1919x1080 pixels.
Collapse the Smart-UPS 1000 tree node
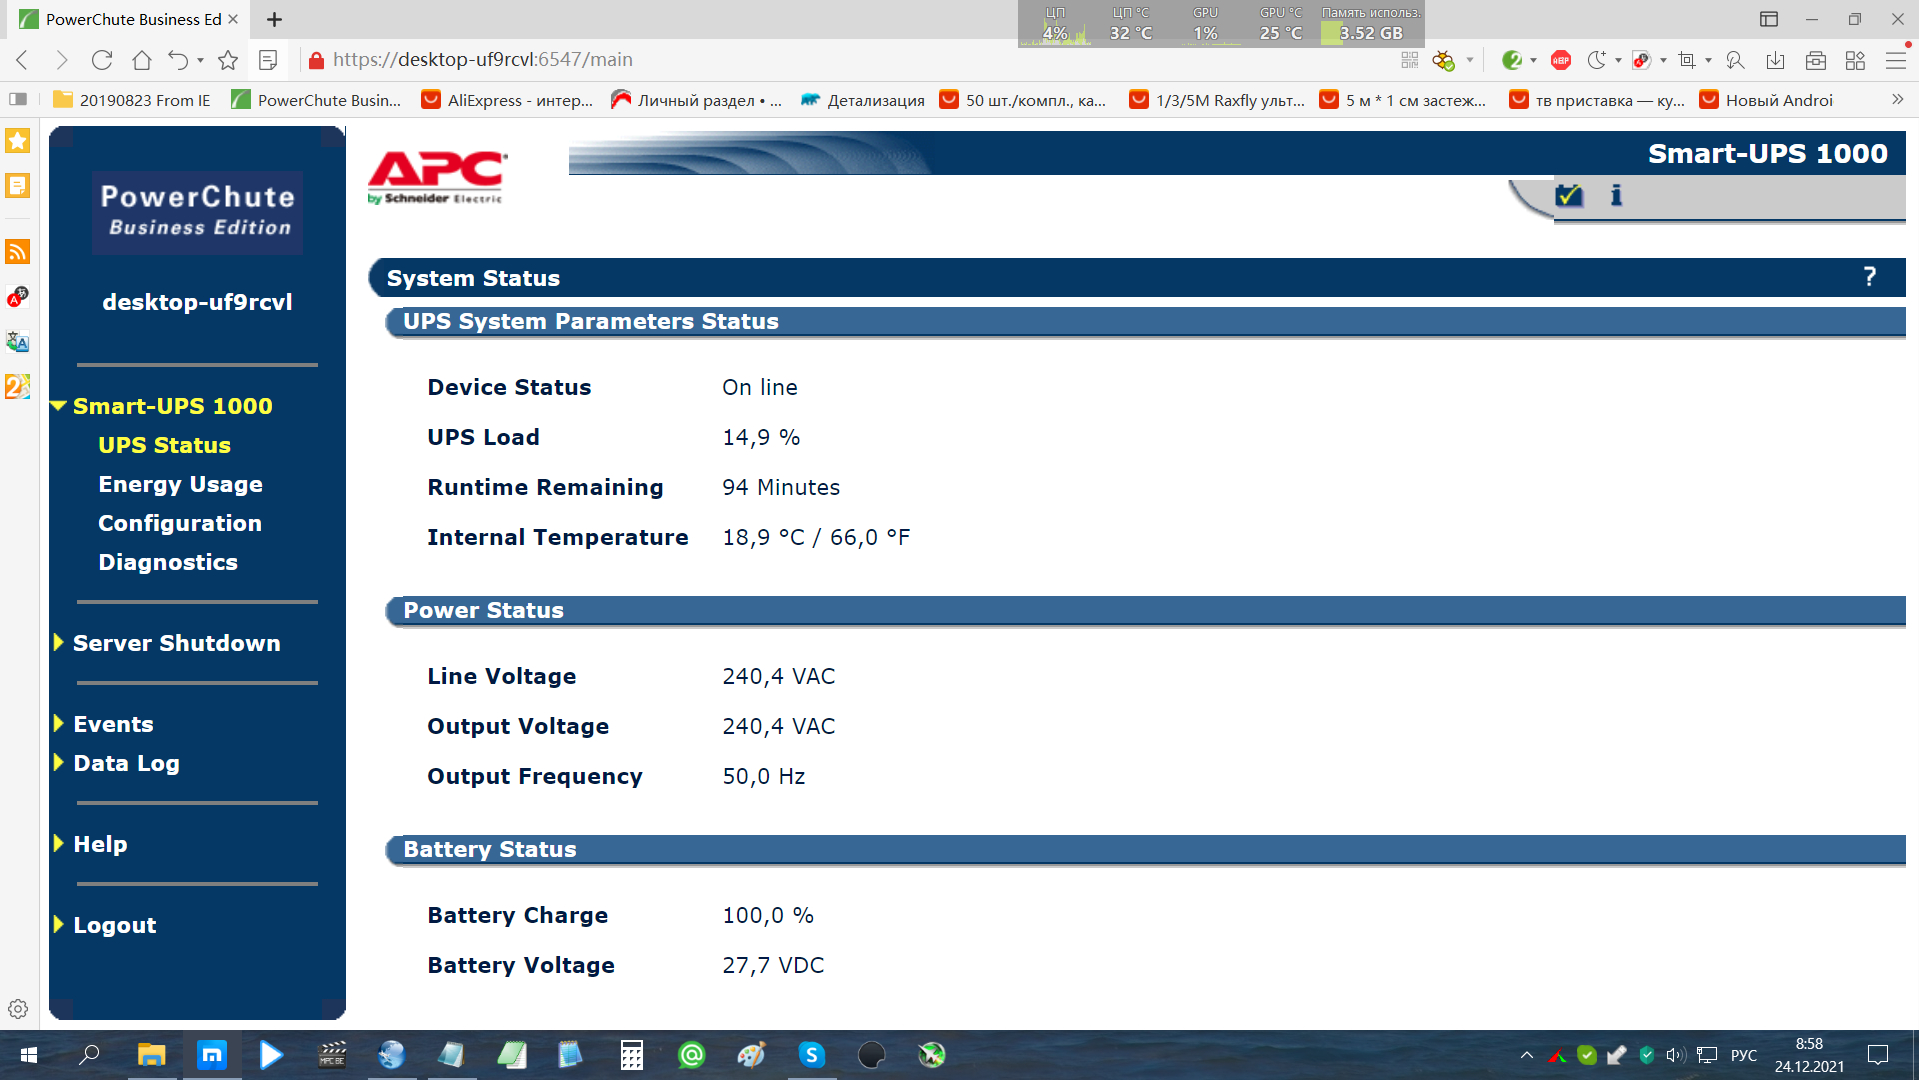point(59,406)
